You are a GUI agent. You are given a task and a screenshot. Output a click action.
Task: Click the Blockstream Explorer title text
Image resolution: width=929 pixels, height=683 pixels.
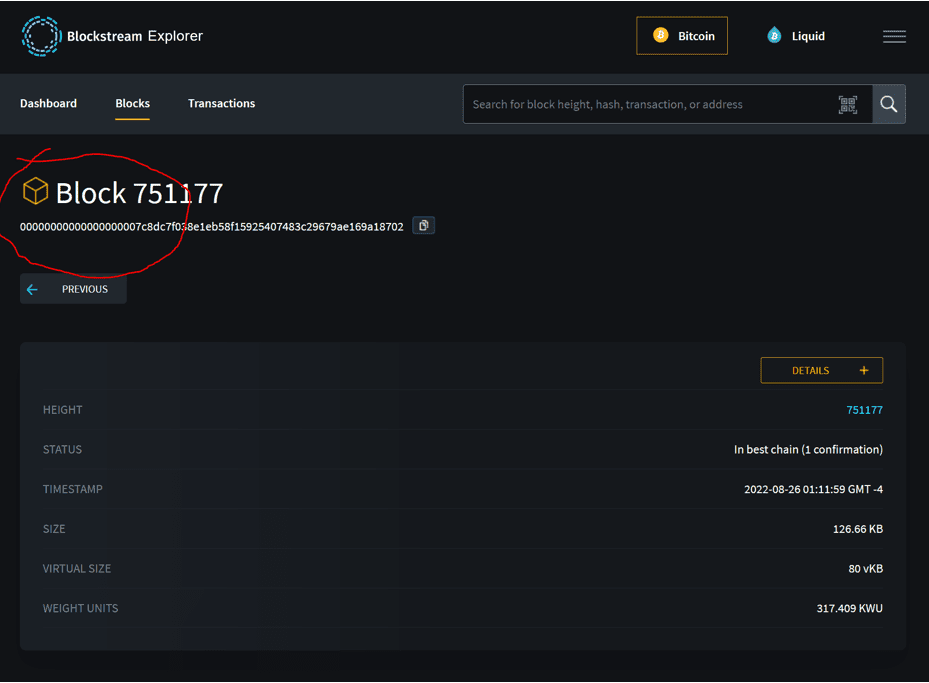click(135, 36)
